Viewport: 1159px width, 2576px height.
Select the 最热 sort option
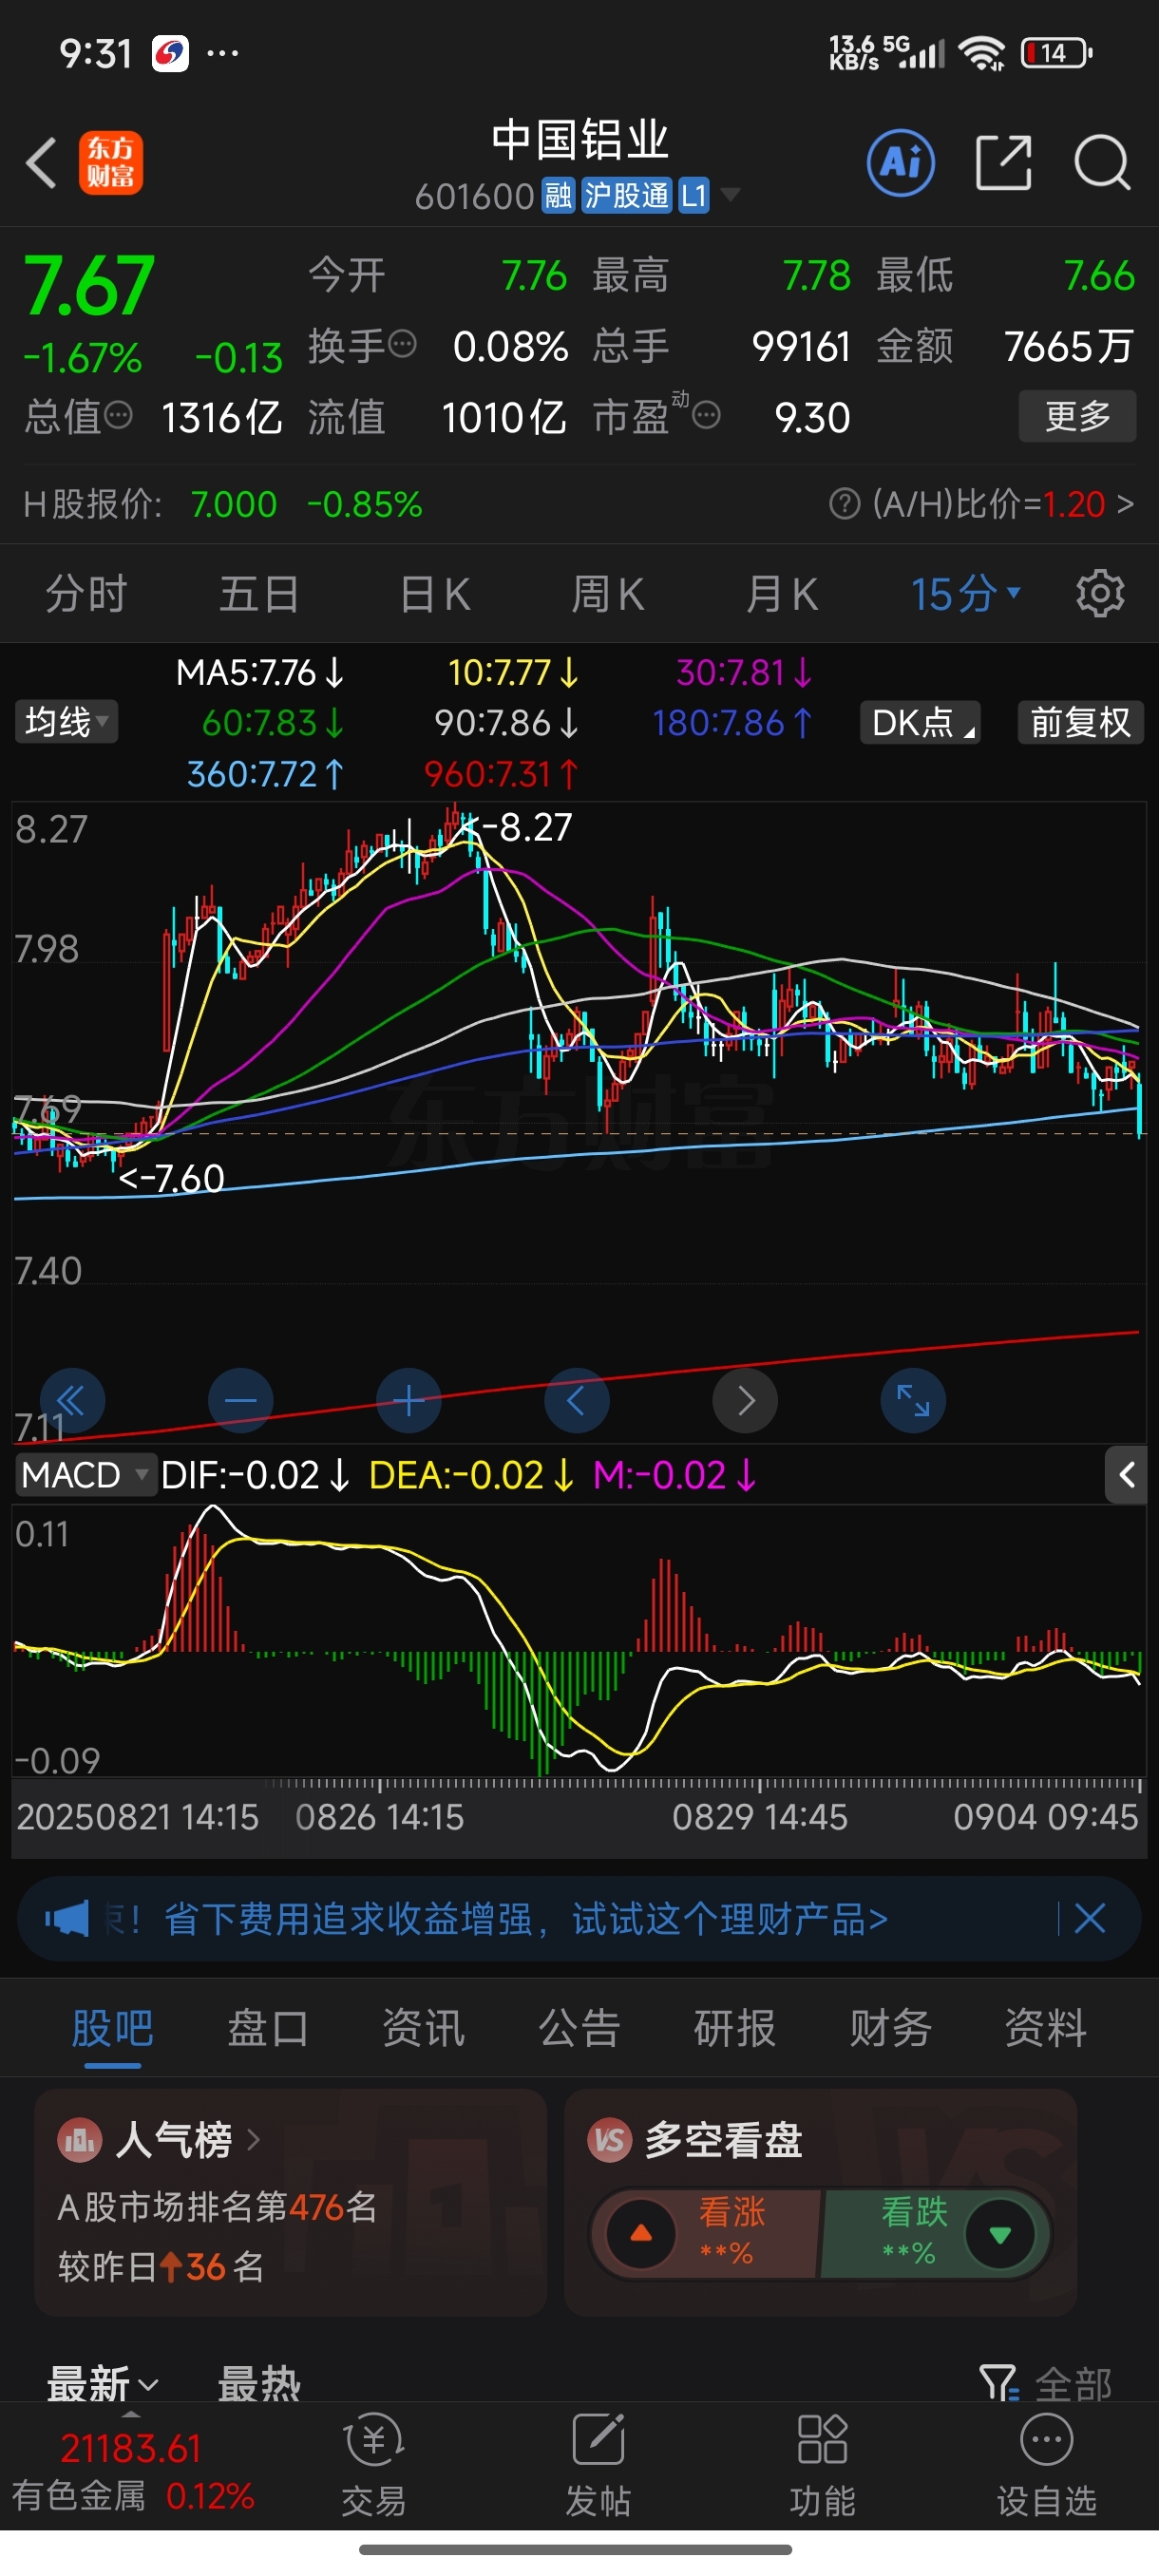pyautogui.click(x=259, y=2385)
